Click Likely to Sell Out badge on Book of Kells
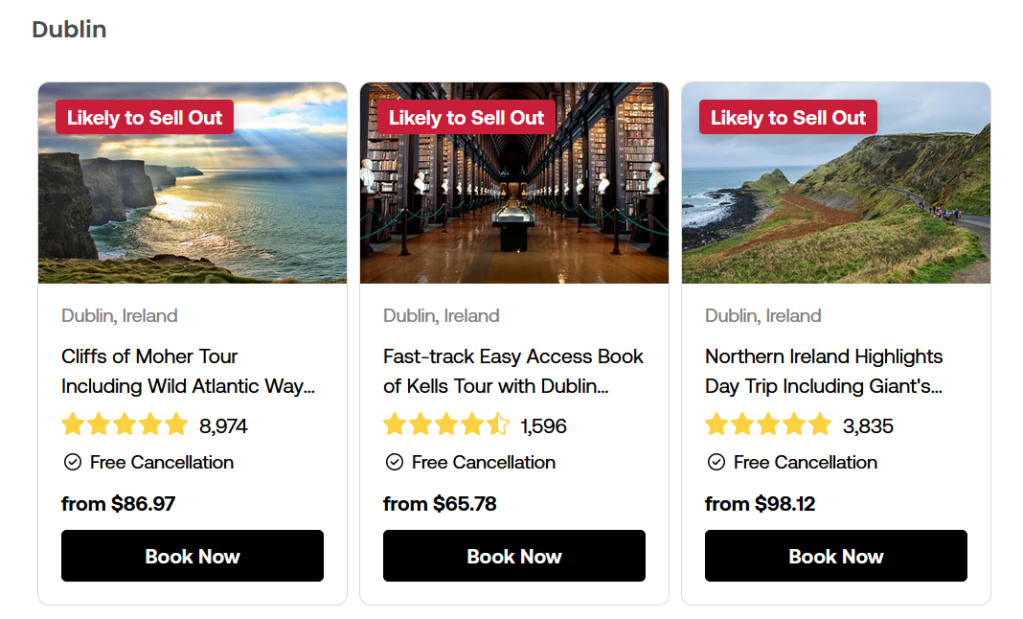Screen dimensions: 1023x619 pos(466,117)
